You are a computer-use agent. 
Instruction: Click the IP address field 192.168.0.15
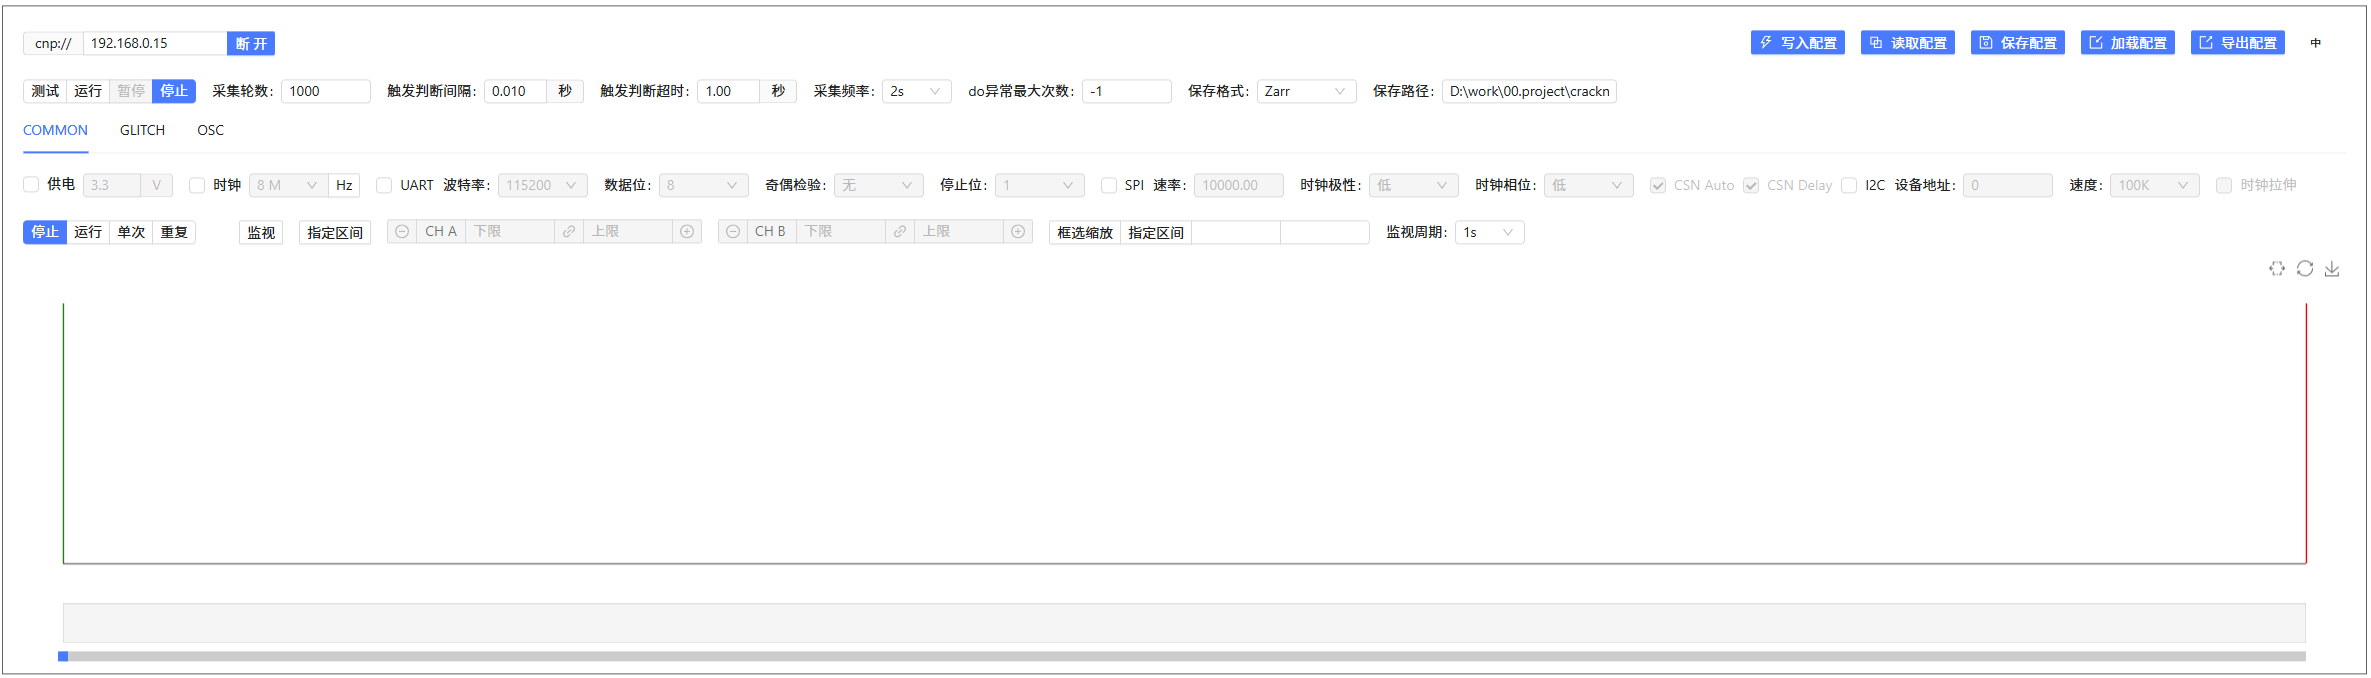pos(155,43)
